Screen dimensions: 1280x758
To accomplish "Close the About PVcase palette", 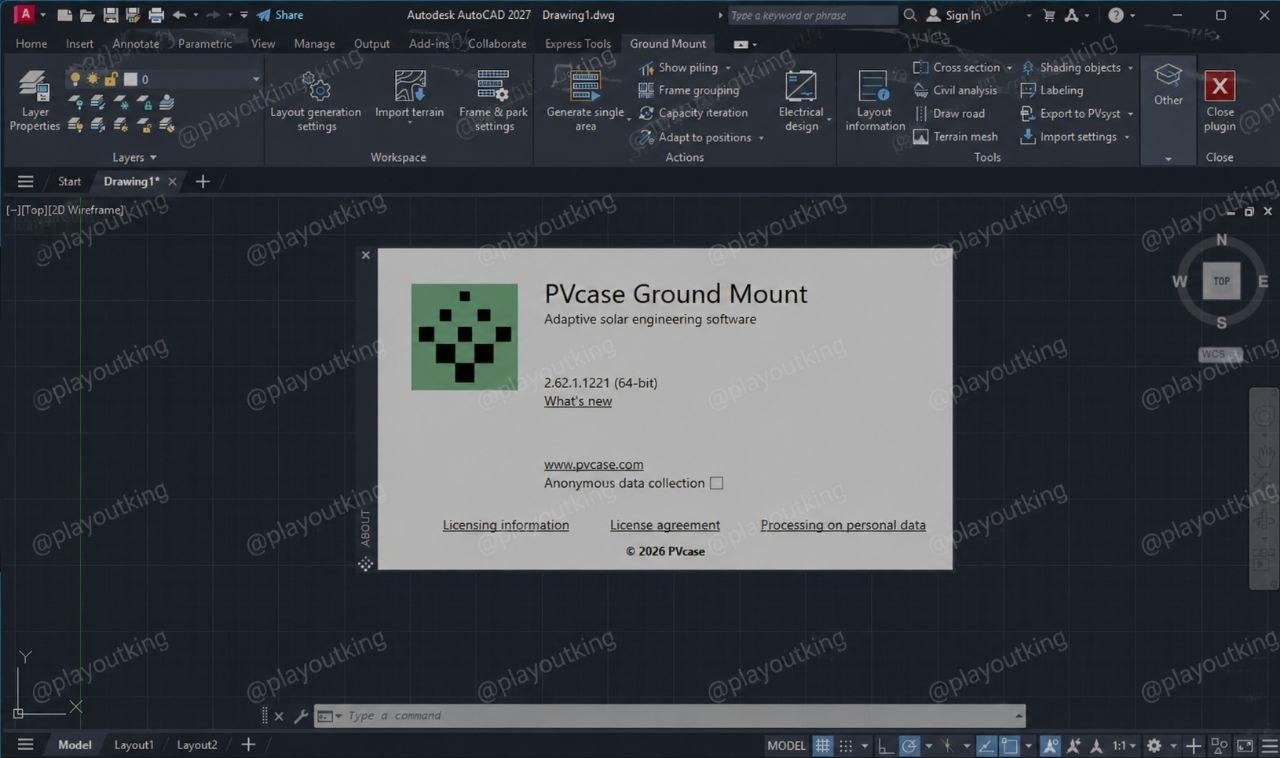I will [x=366, y=255].
